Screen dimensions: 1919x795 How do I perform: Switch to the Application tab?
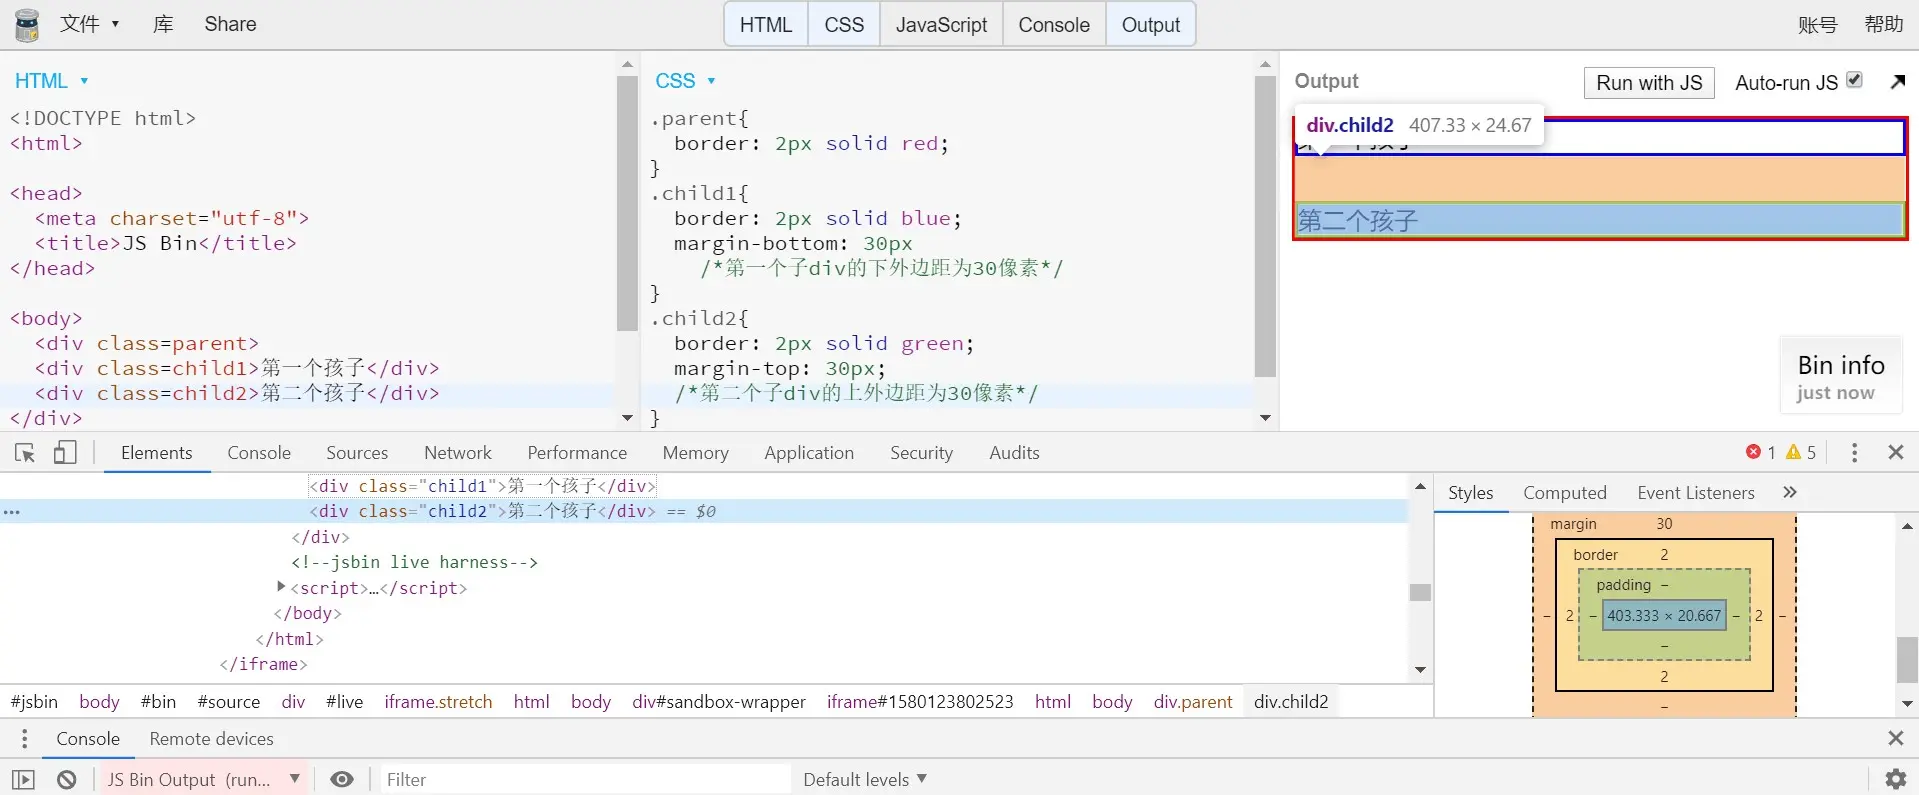point(809,453)
